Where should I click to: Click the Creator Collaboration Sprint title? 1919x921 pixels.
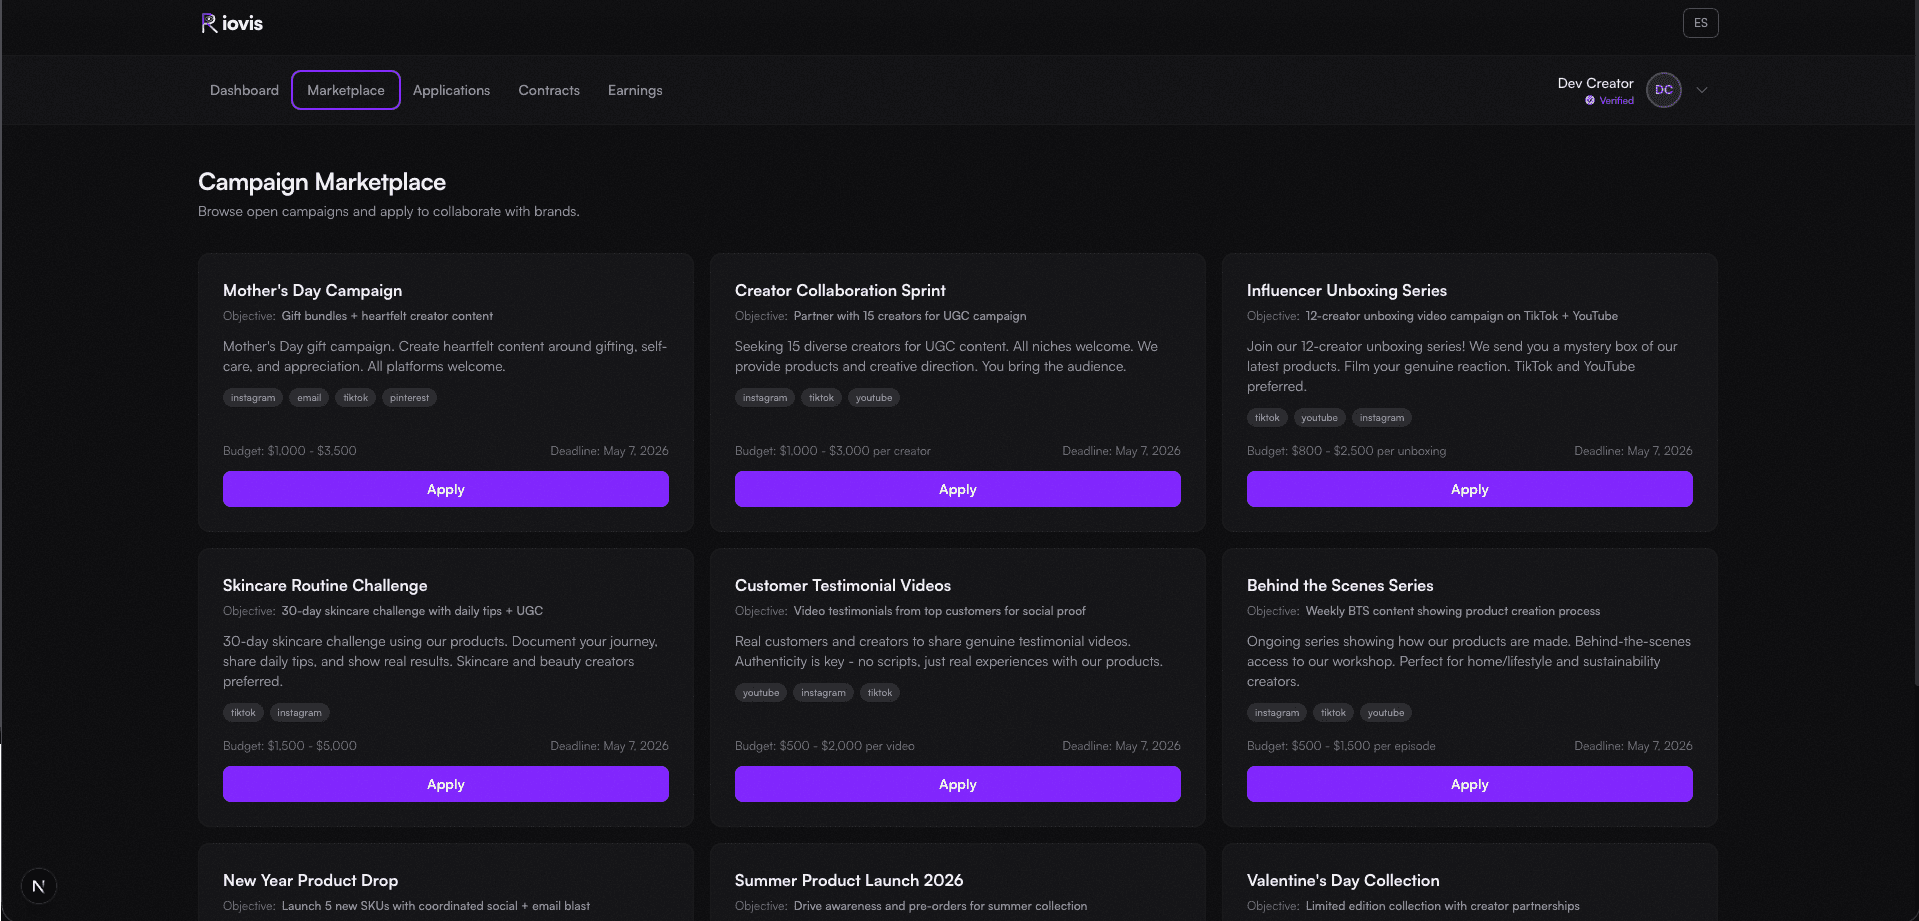(840, 290)
